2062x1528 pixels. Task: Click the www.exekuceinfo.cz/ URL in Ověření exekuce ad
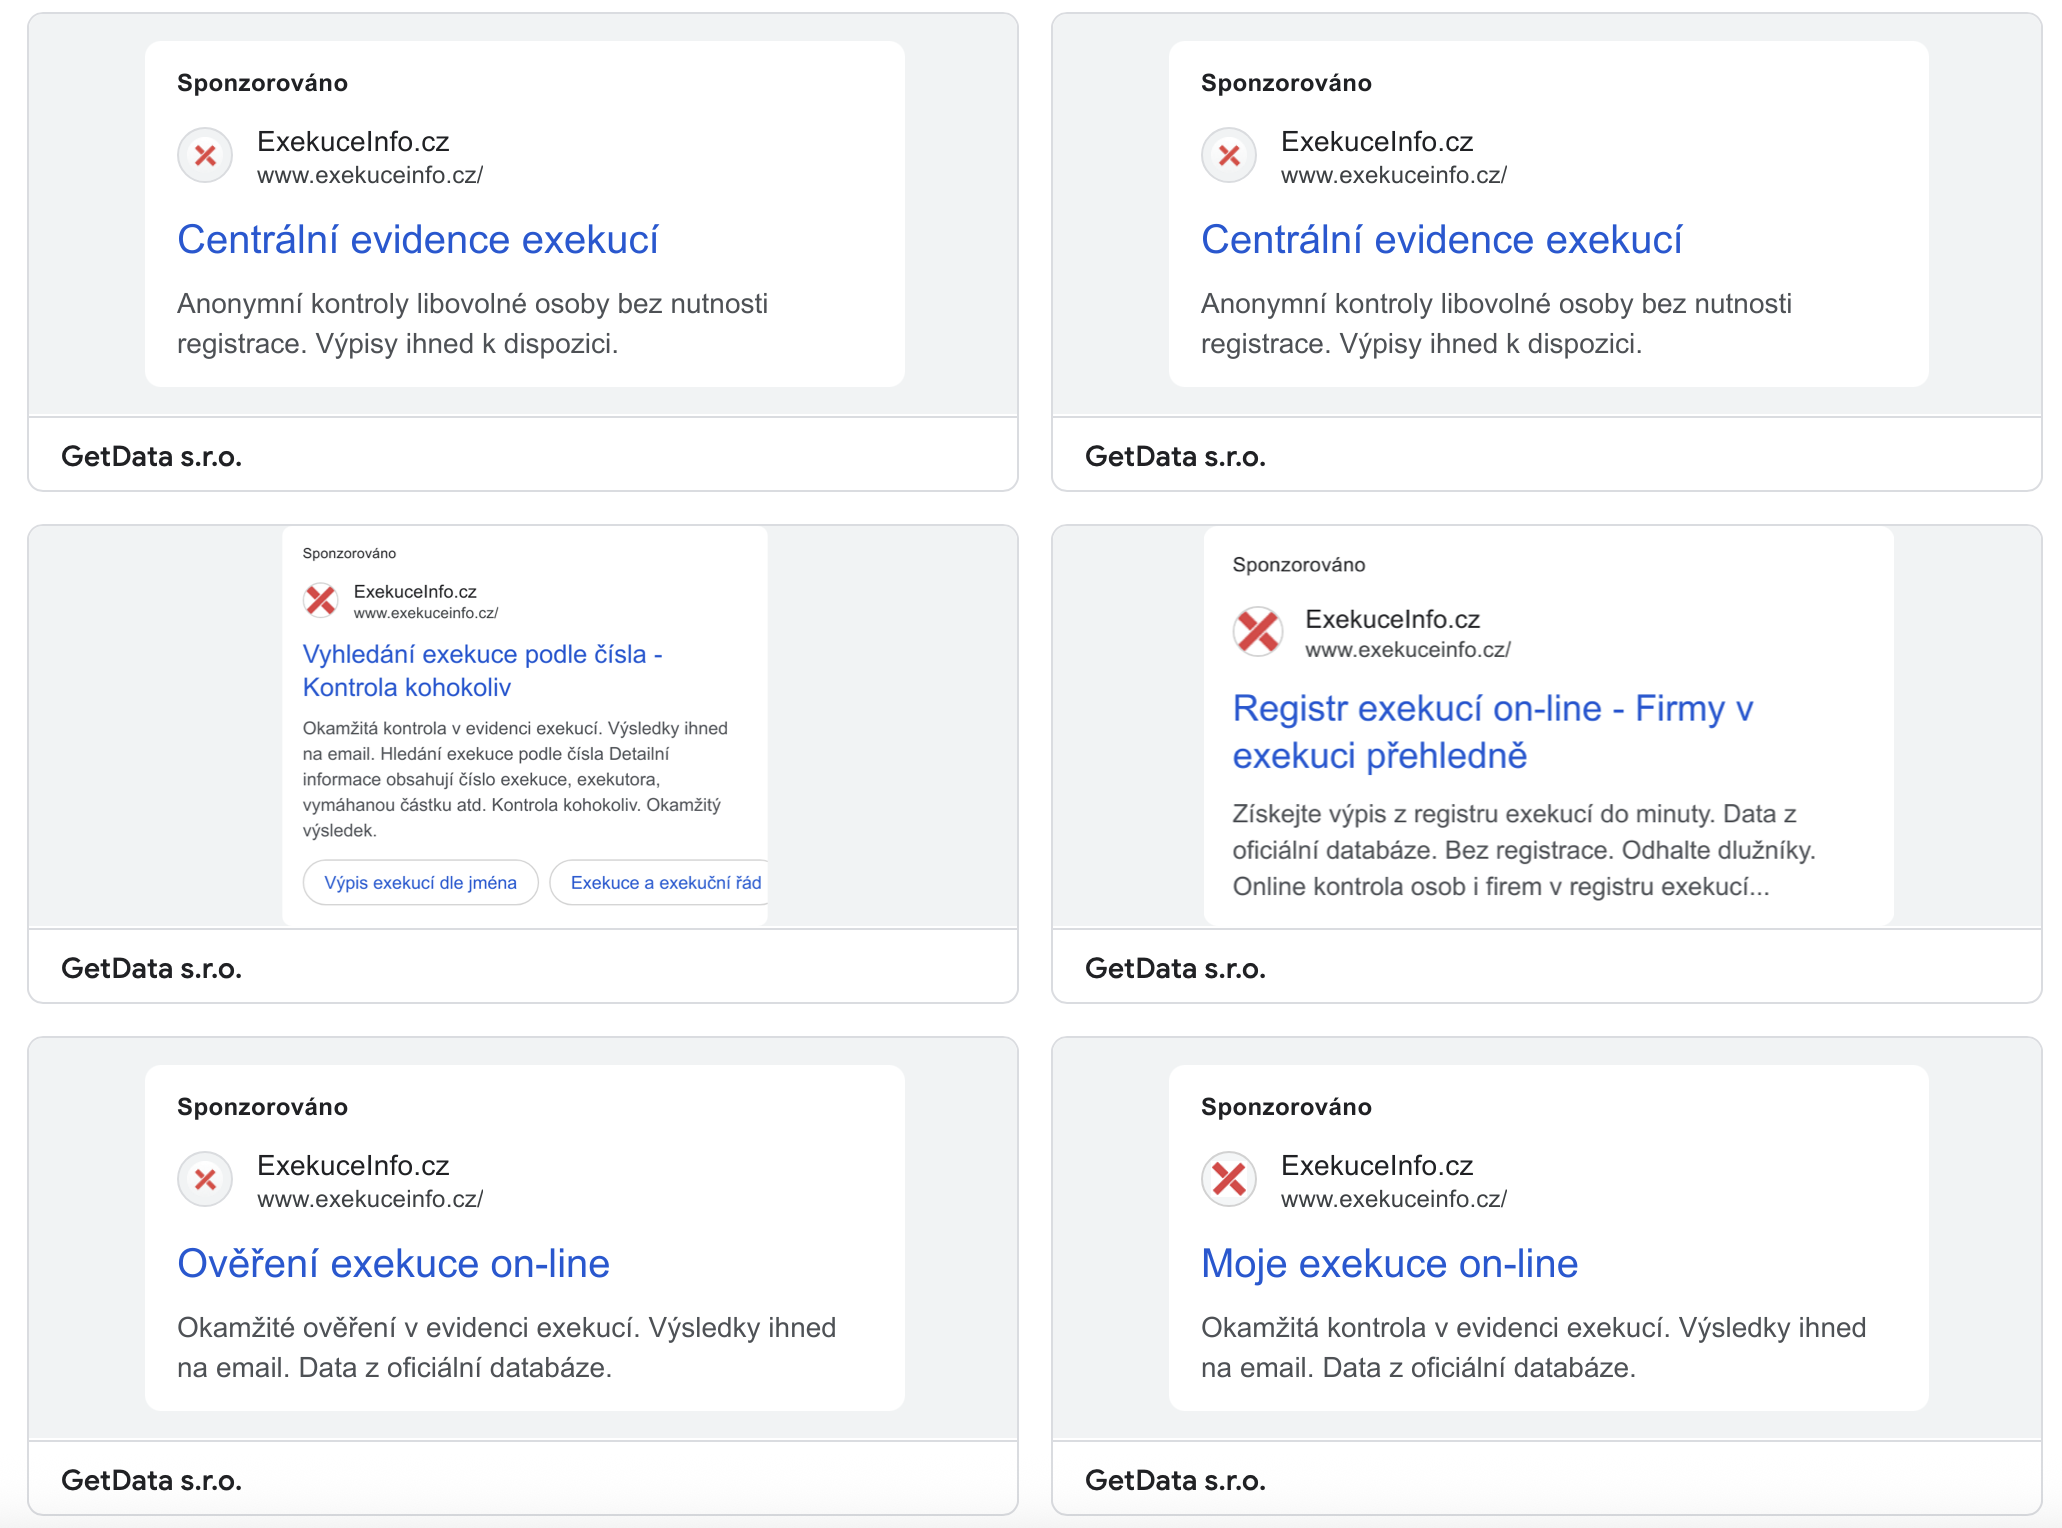point(370,1199)
